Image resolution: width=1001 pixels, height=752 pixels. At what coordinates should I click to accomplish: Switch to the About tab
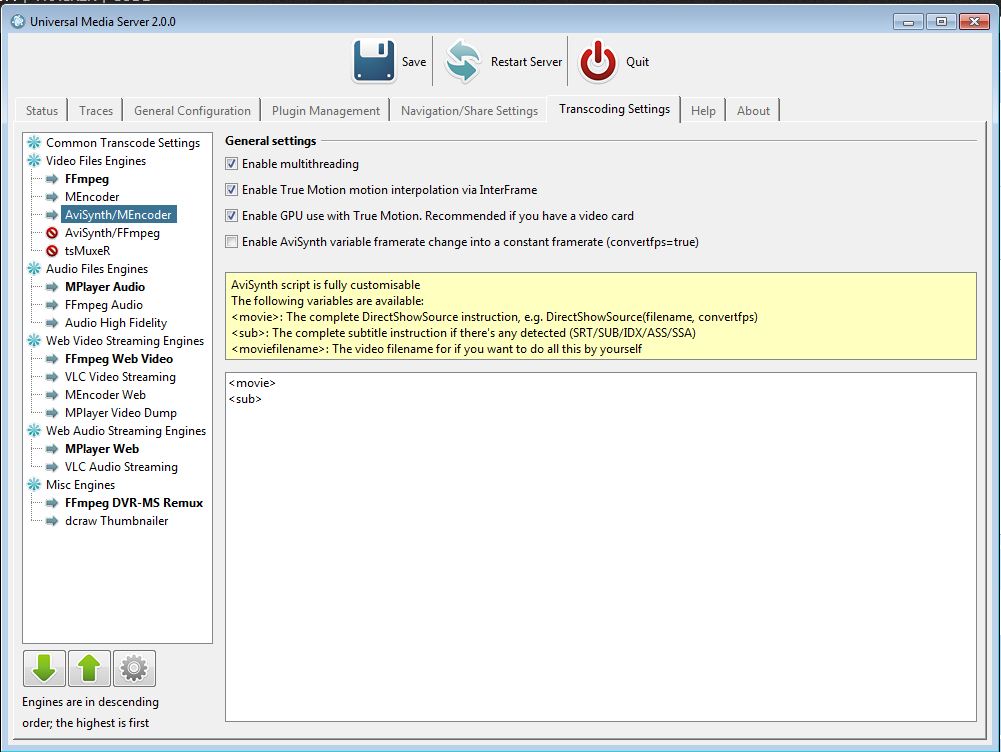pos(753,110)
